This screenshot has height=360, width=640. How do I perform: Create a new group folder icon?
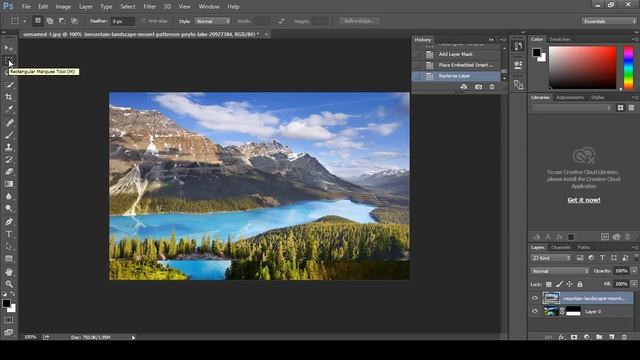click(599, 337)
